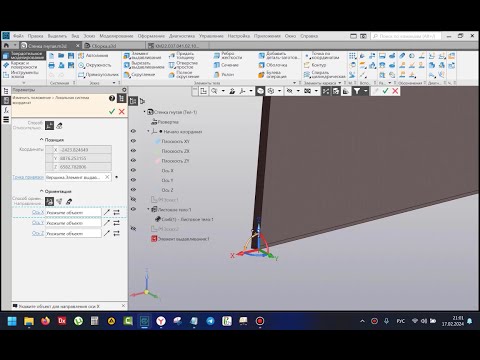Image resolution: width=480 pixels, height=360 pixels.
Task: Click the Ось X link label
Action: (x=38, y=212)
